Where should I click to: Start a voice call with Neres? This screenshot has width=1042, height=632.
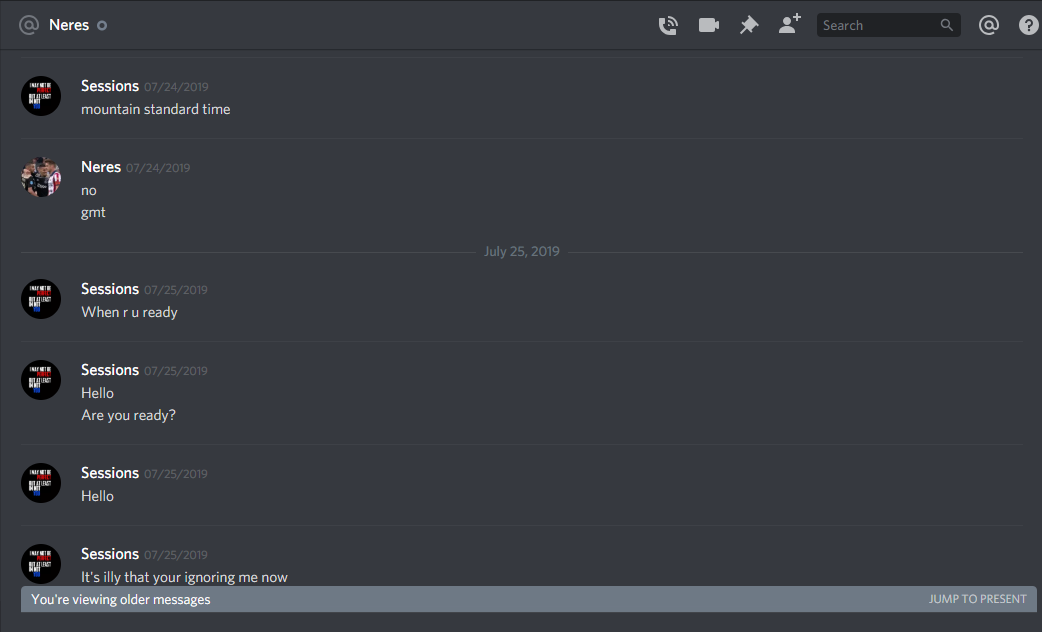tap(668, 25)
